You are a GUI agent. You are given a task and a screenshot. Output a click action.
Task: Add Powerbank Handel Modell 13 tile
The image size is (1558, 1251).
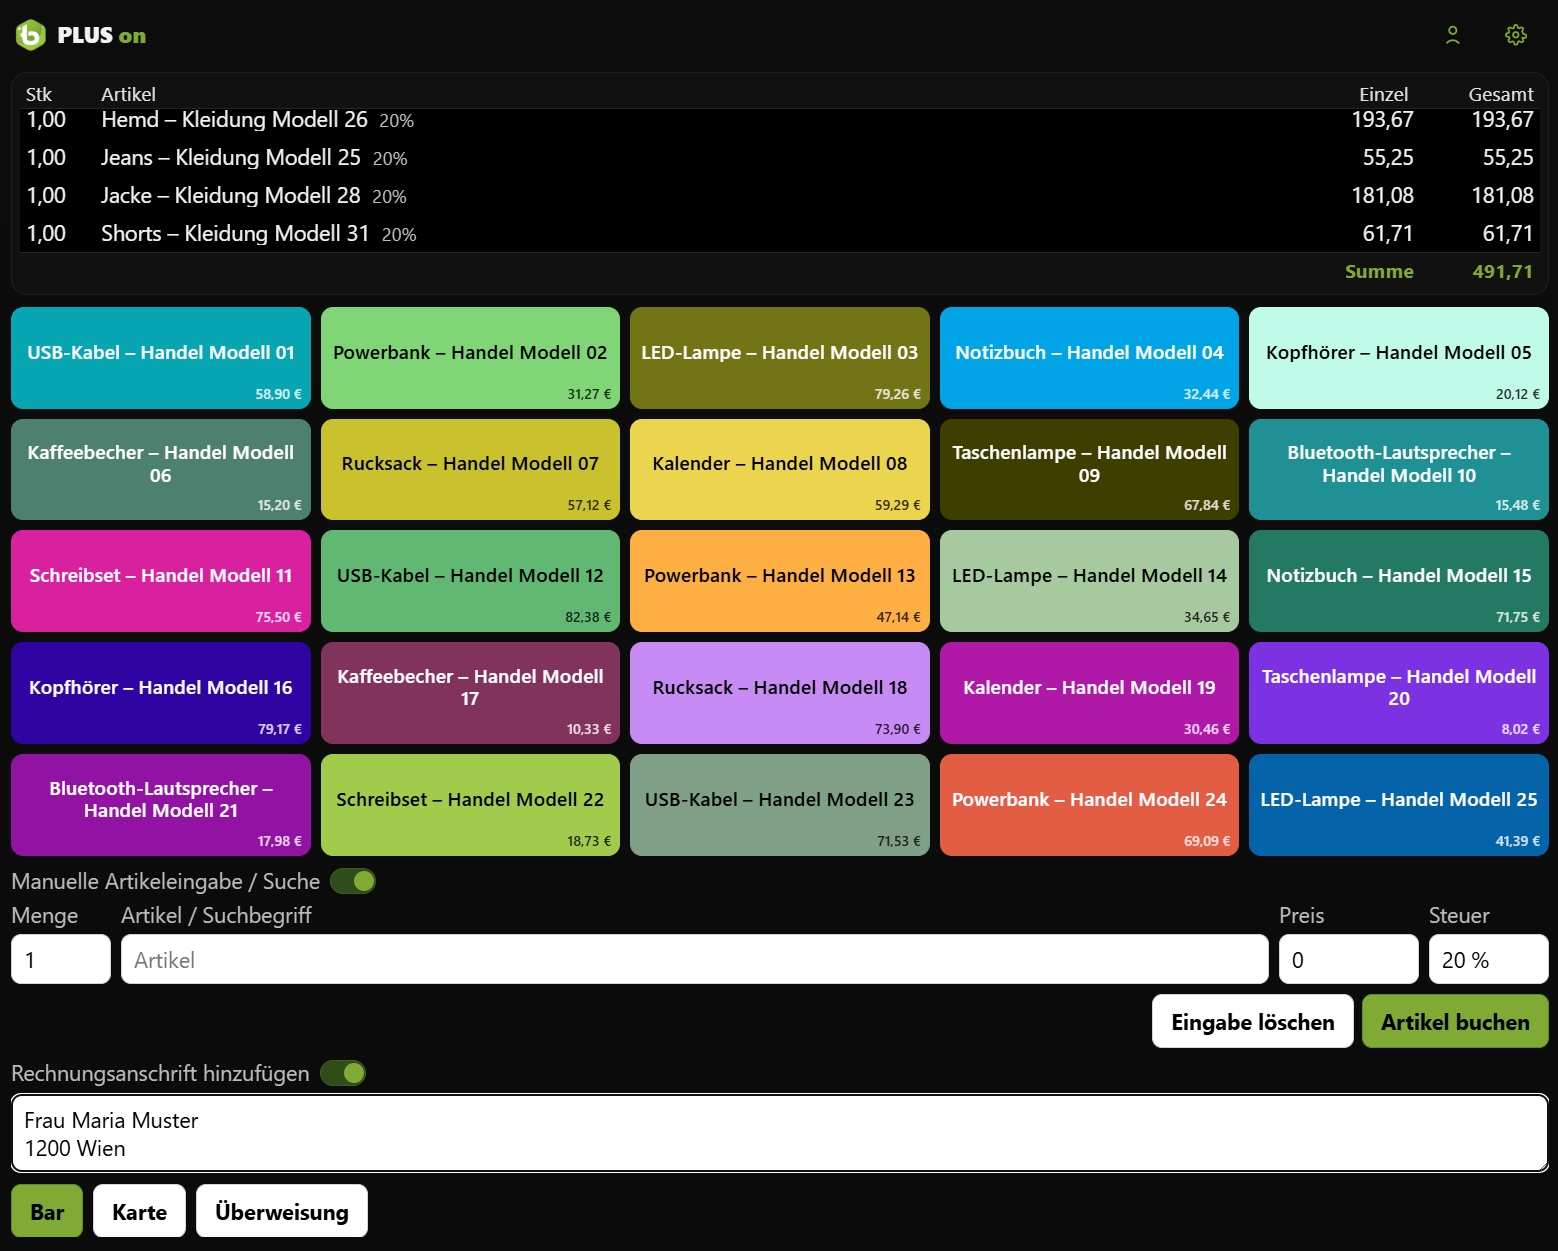pos(779,580)
